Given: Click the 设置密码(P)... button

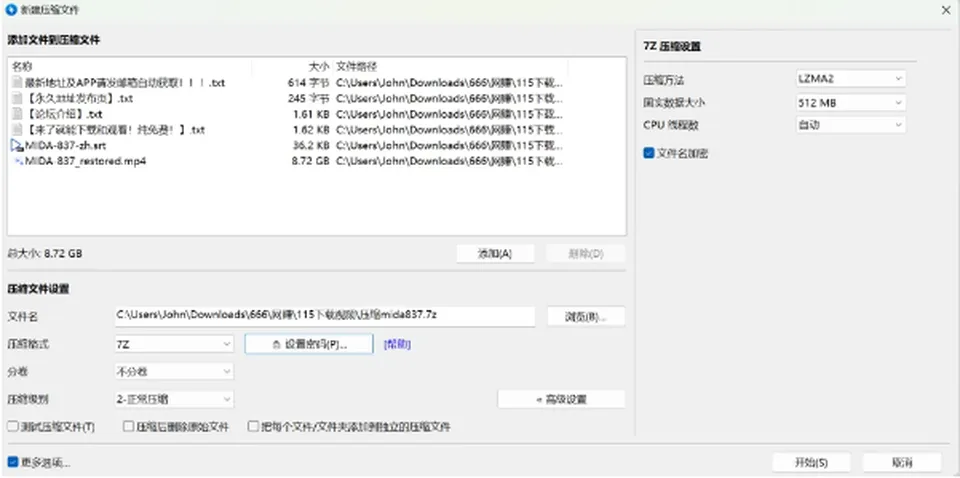Looking at the screenshot, I should pos(309,344).
